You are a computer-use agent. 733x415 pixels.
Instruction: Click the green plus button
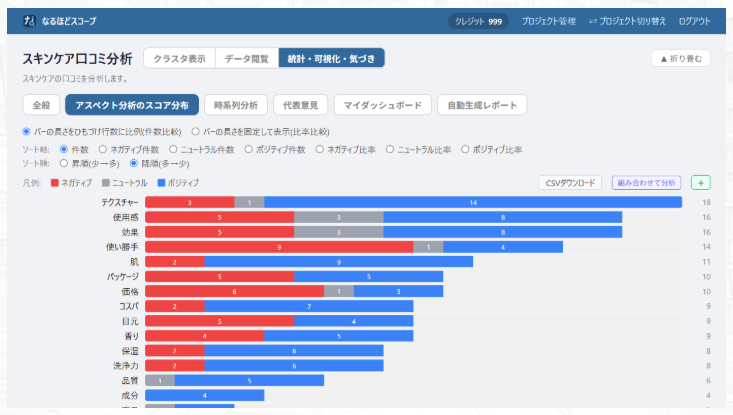click(700, 183)
